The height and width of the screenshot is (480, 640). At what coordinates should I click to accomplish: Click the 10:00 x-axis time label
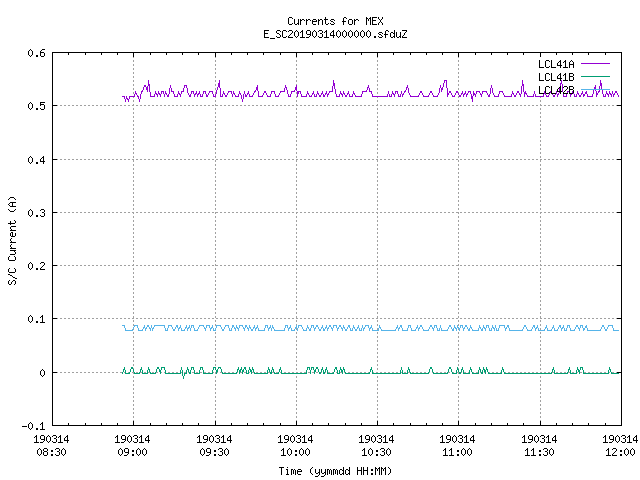(295, 452)
